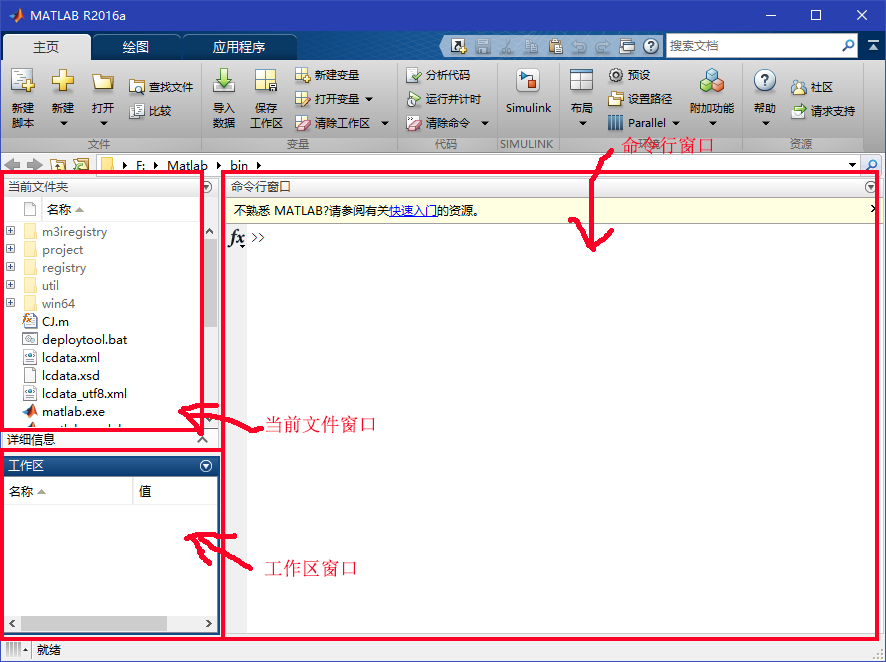Click Import Data (导入数据) icon
Screen dimensions: 886x662
224,81
